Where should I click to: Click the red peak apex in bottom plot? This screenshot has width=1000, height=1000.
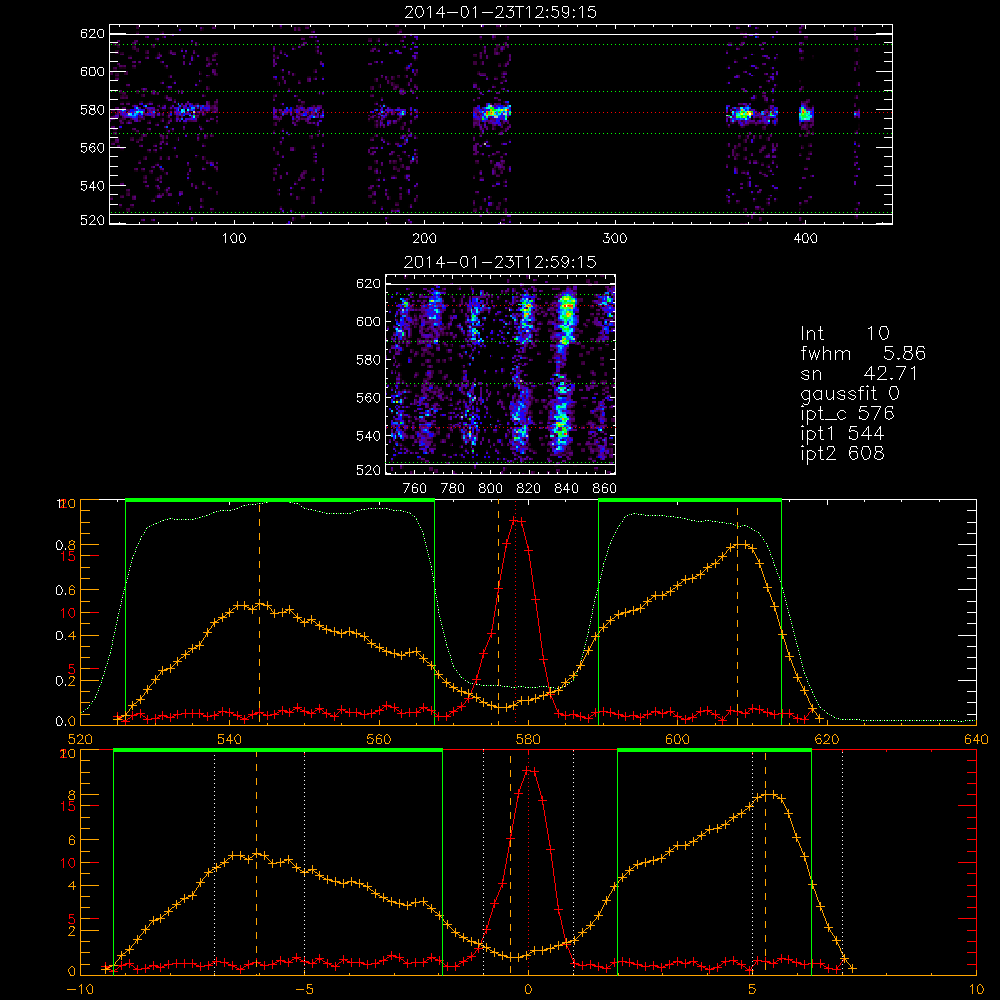pos(529,770)
